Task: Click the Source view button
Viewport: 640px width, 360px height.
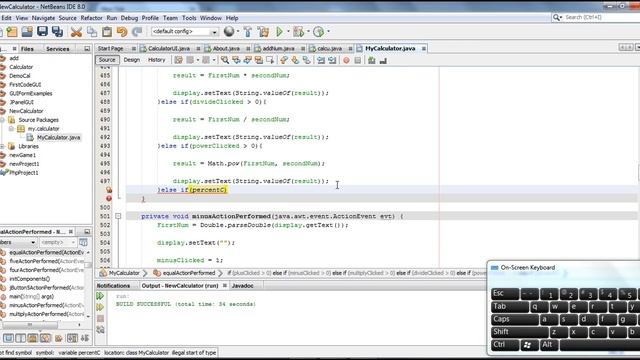Action: 107,60
